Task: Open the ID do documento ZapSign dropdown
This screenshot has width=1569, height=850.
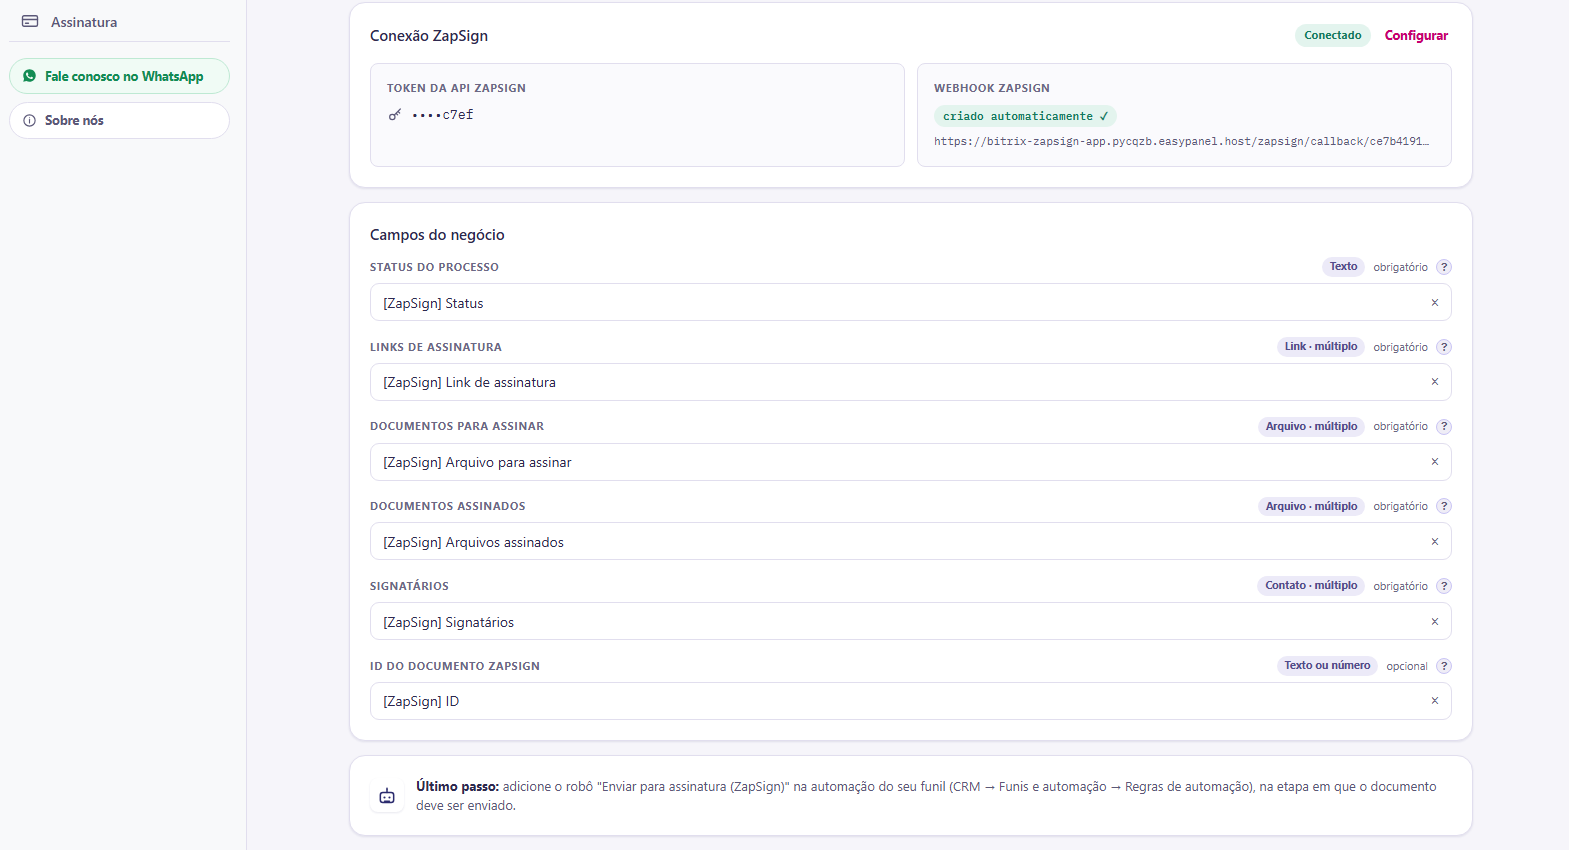Action: pyautogui.click(x=910, y=701)
